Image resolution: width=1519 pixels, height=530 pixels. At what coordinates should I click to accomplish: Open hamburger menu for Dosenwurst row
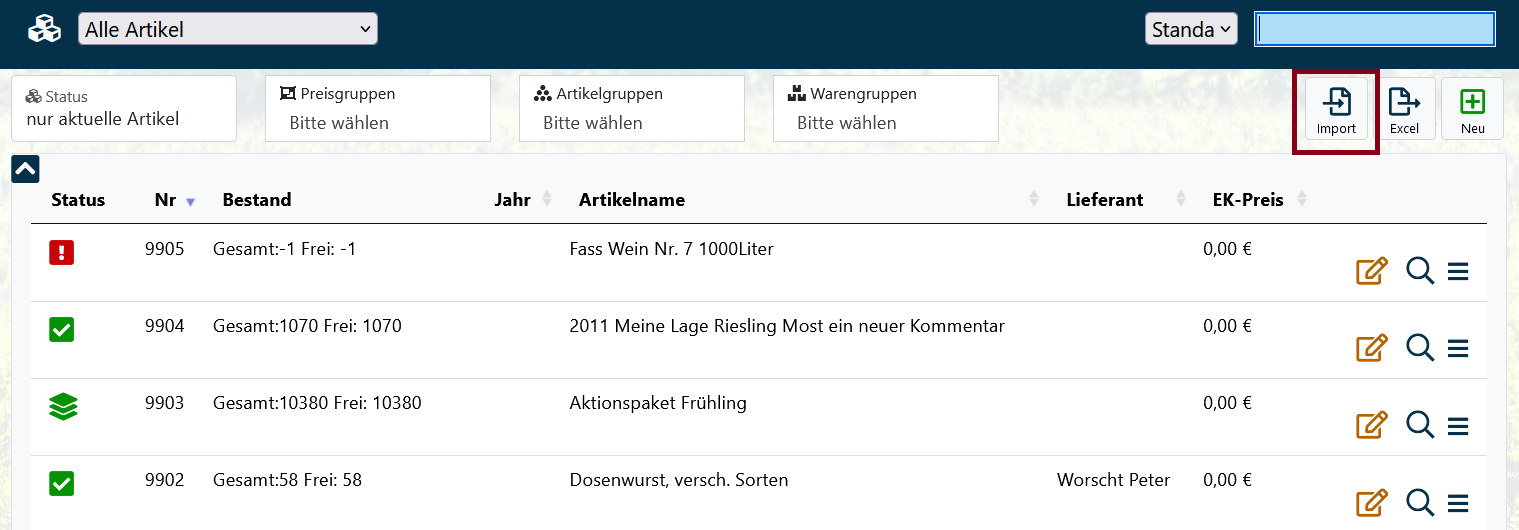click(x=1458, y=503)
